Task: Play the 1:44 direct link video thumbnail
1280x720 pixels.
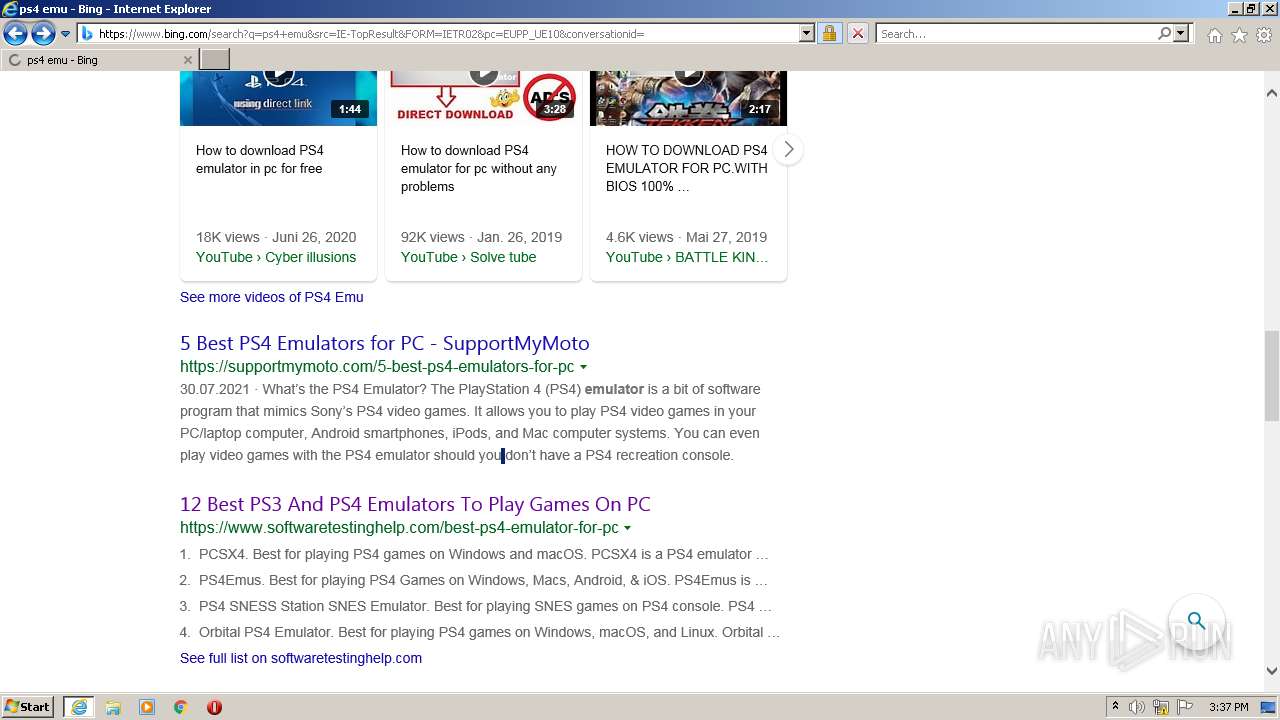Action: (x=278, y=98)
